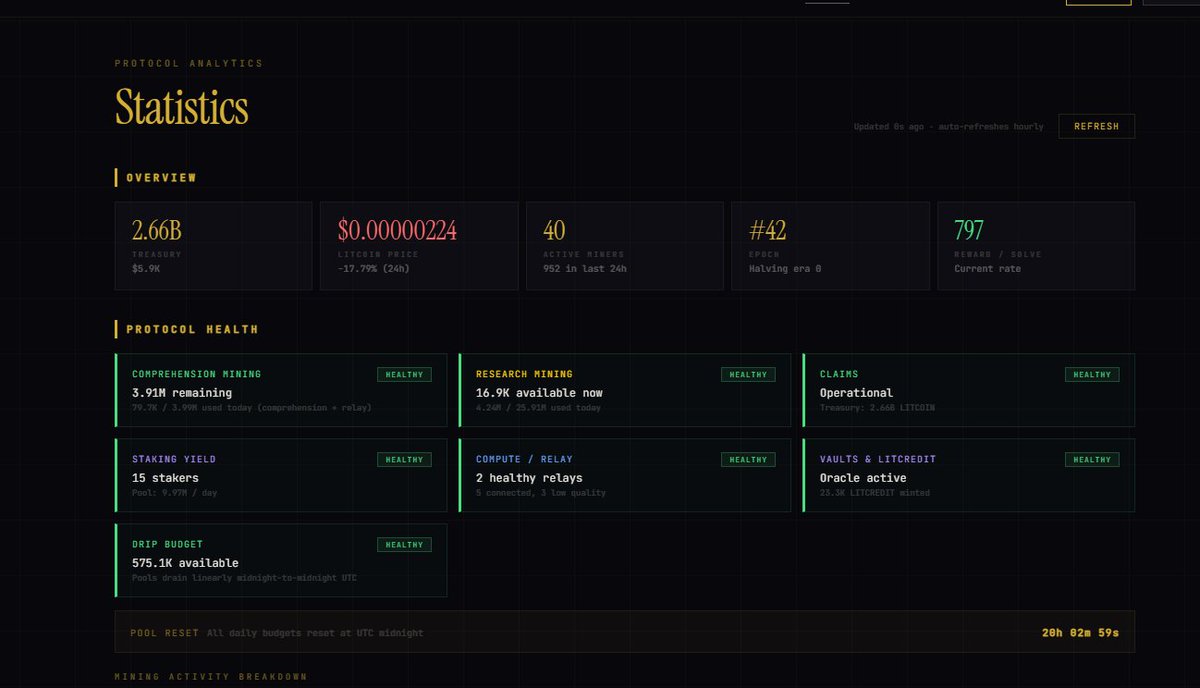
Task: Click the '23.3K LITCREDIT minted' line
Action: pyautogui.click(x=875, y=493)
